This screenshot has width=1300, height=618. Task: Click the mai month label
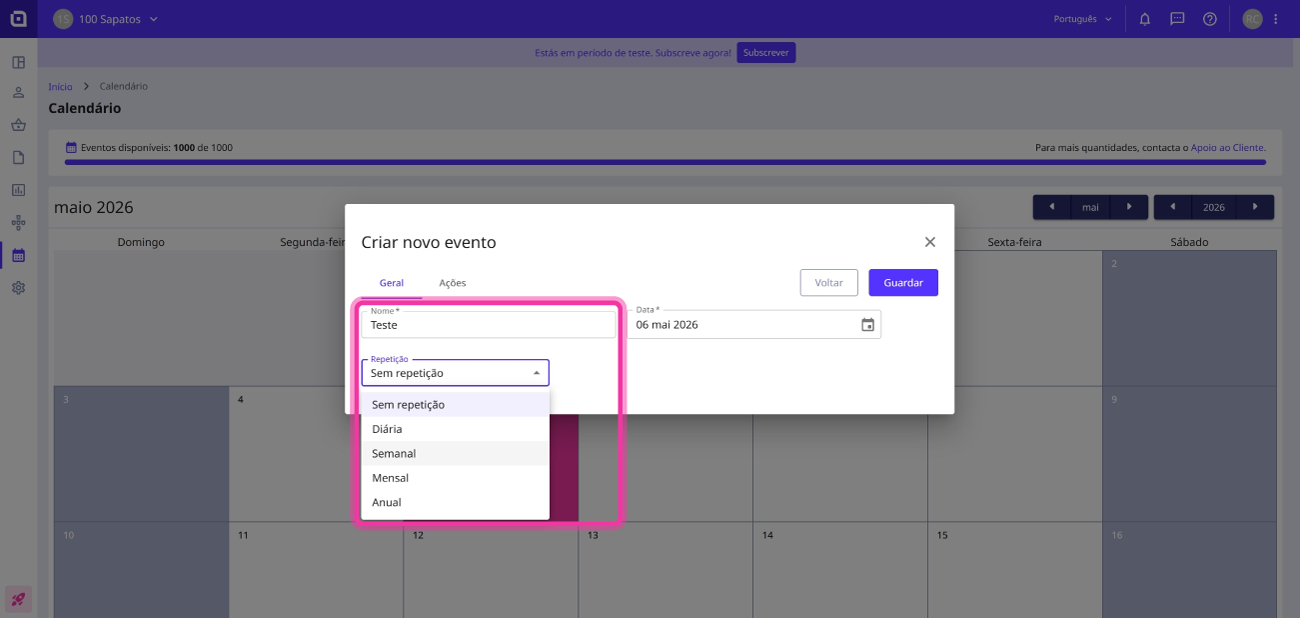tap(1090, 207)
